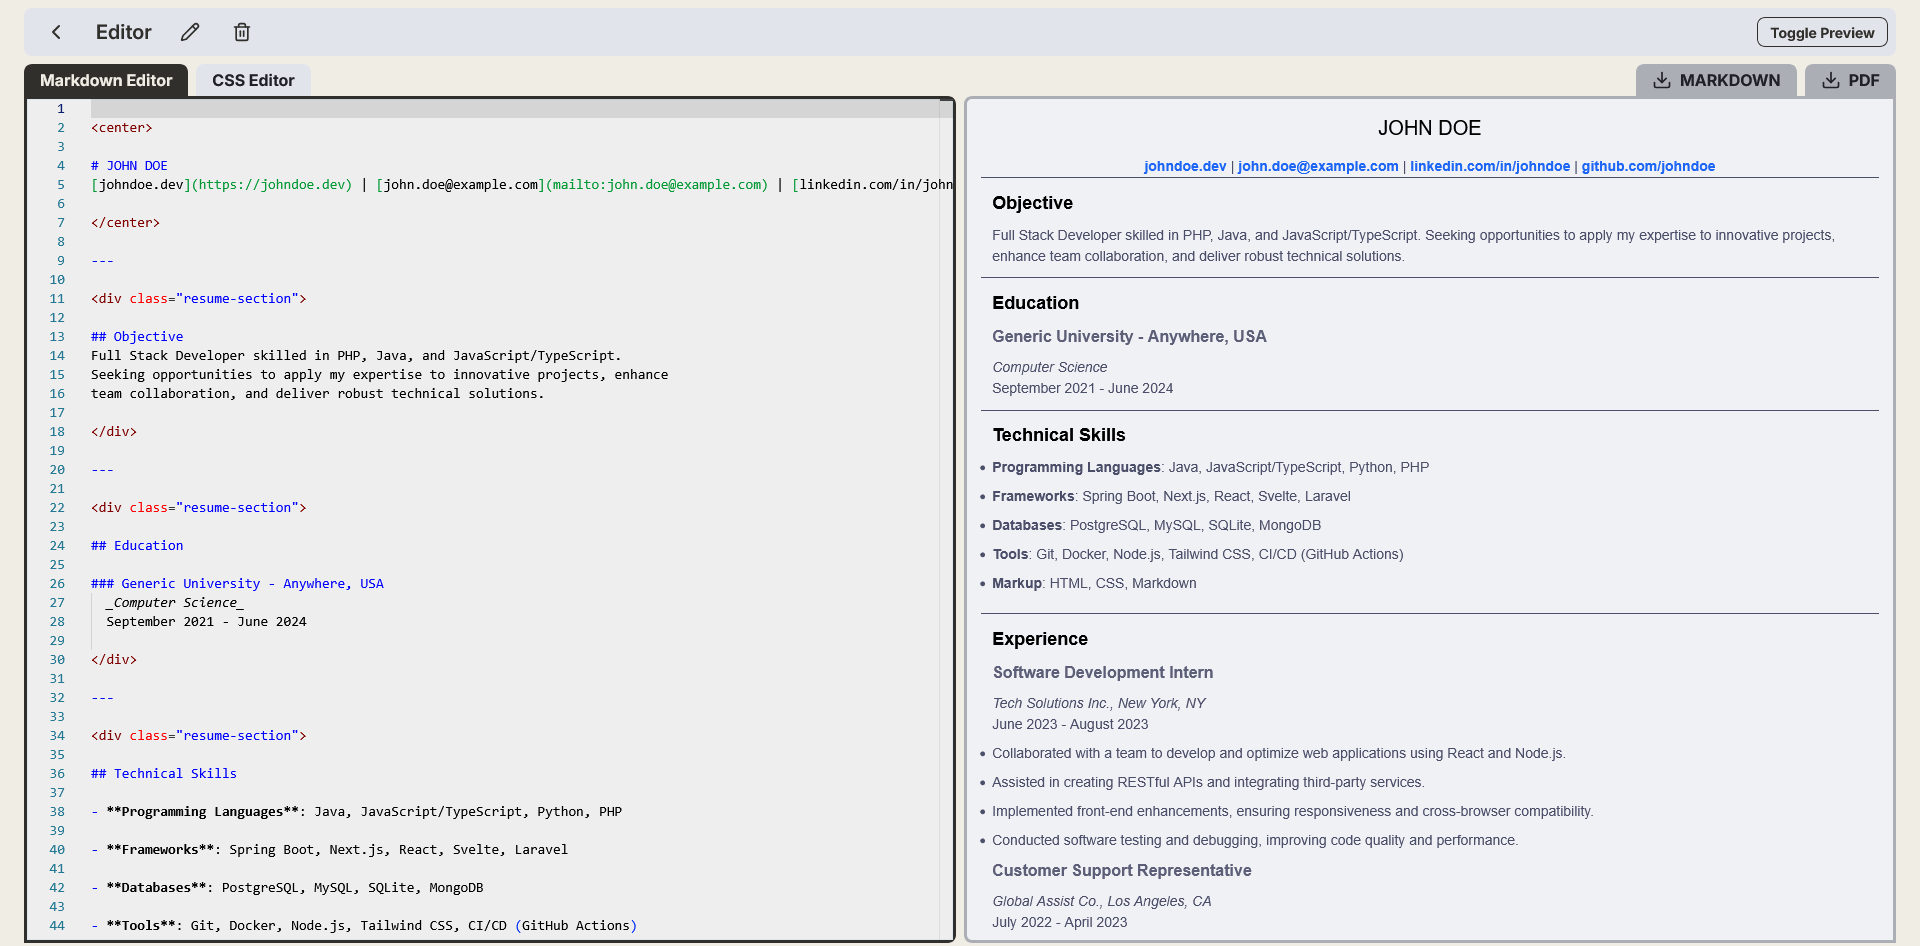
Task: Toggle the preview pane
Action: [x=1822, y=32]
